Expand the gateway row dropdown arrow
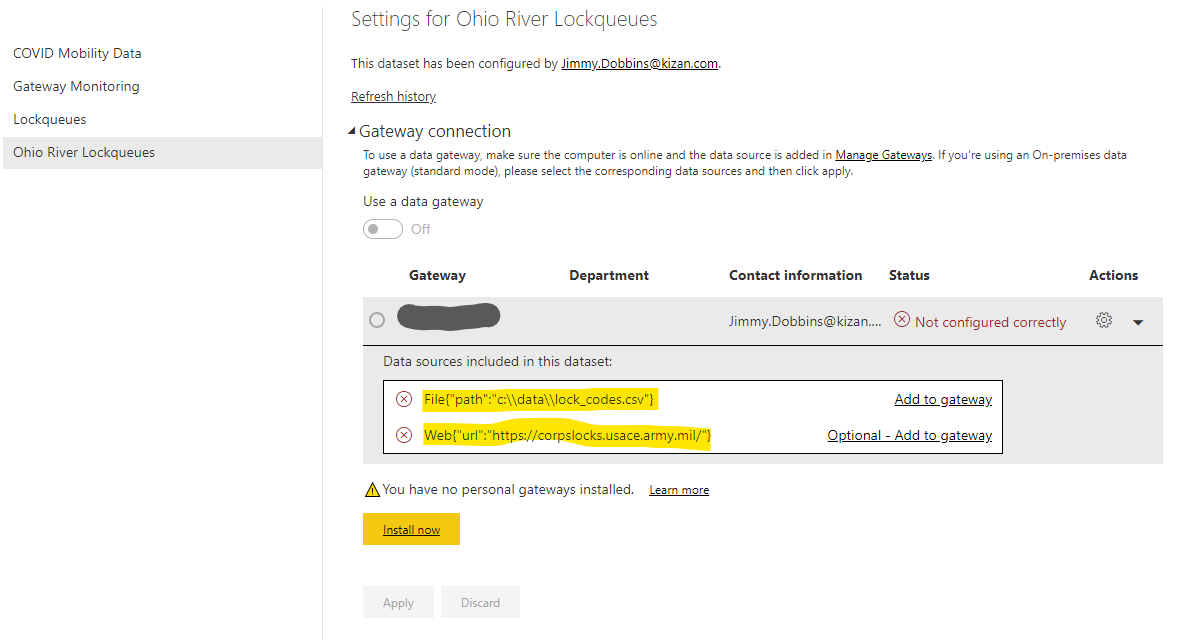 point(1138,322)
